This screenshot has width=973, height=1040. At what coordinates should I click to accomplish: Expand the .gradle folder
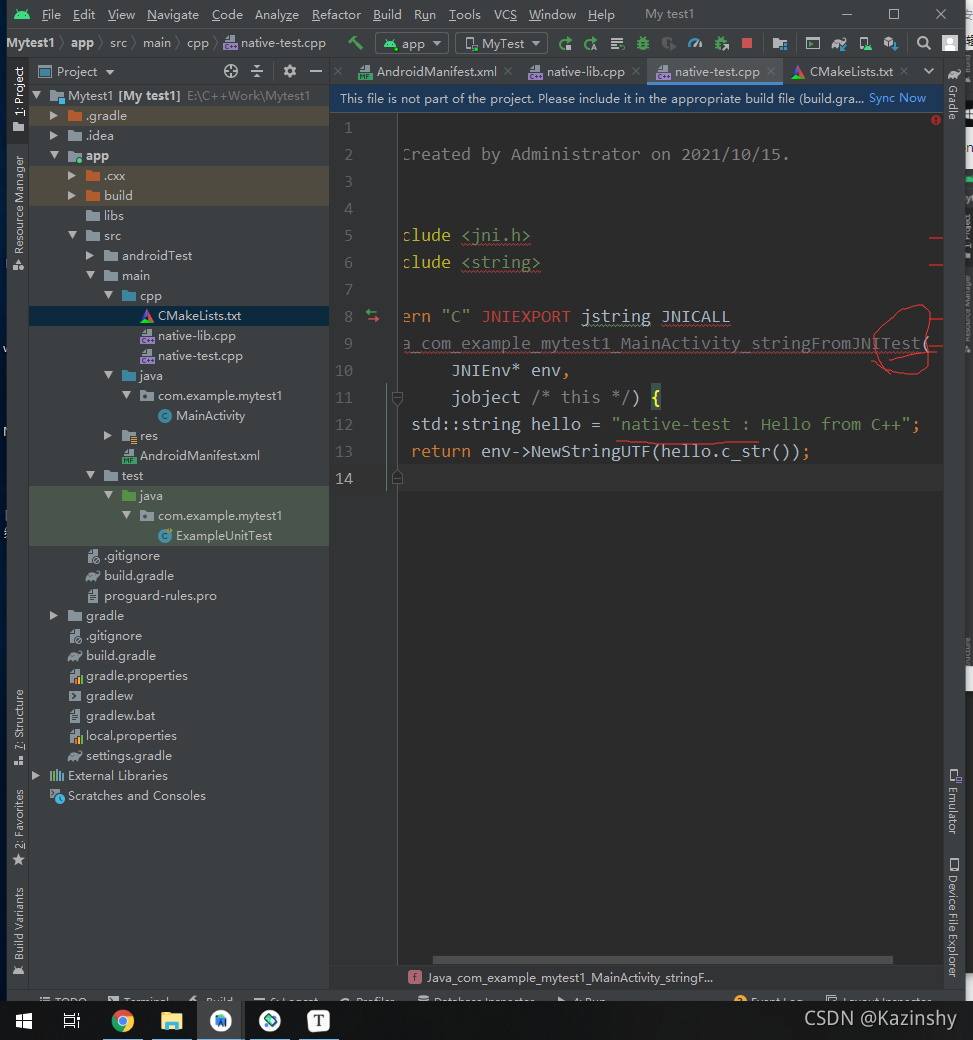(54, 115)
